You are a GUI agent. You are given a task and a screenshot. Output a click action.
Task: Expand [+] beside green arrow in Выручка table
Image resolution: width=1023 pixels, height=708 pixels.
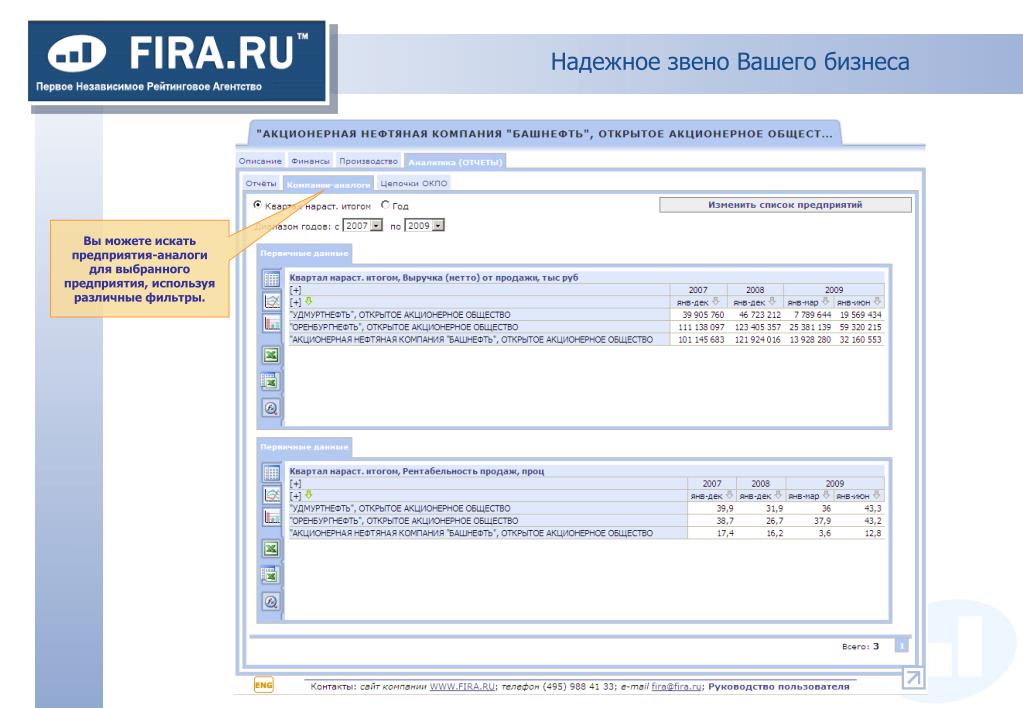296,302
